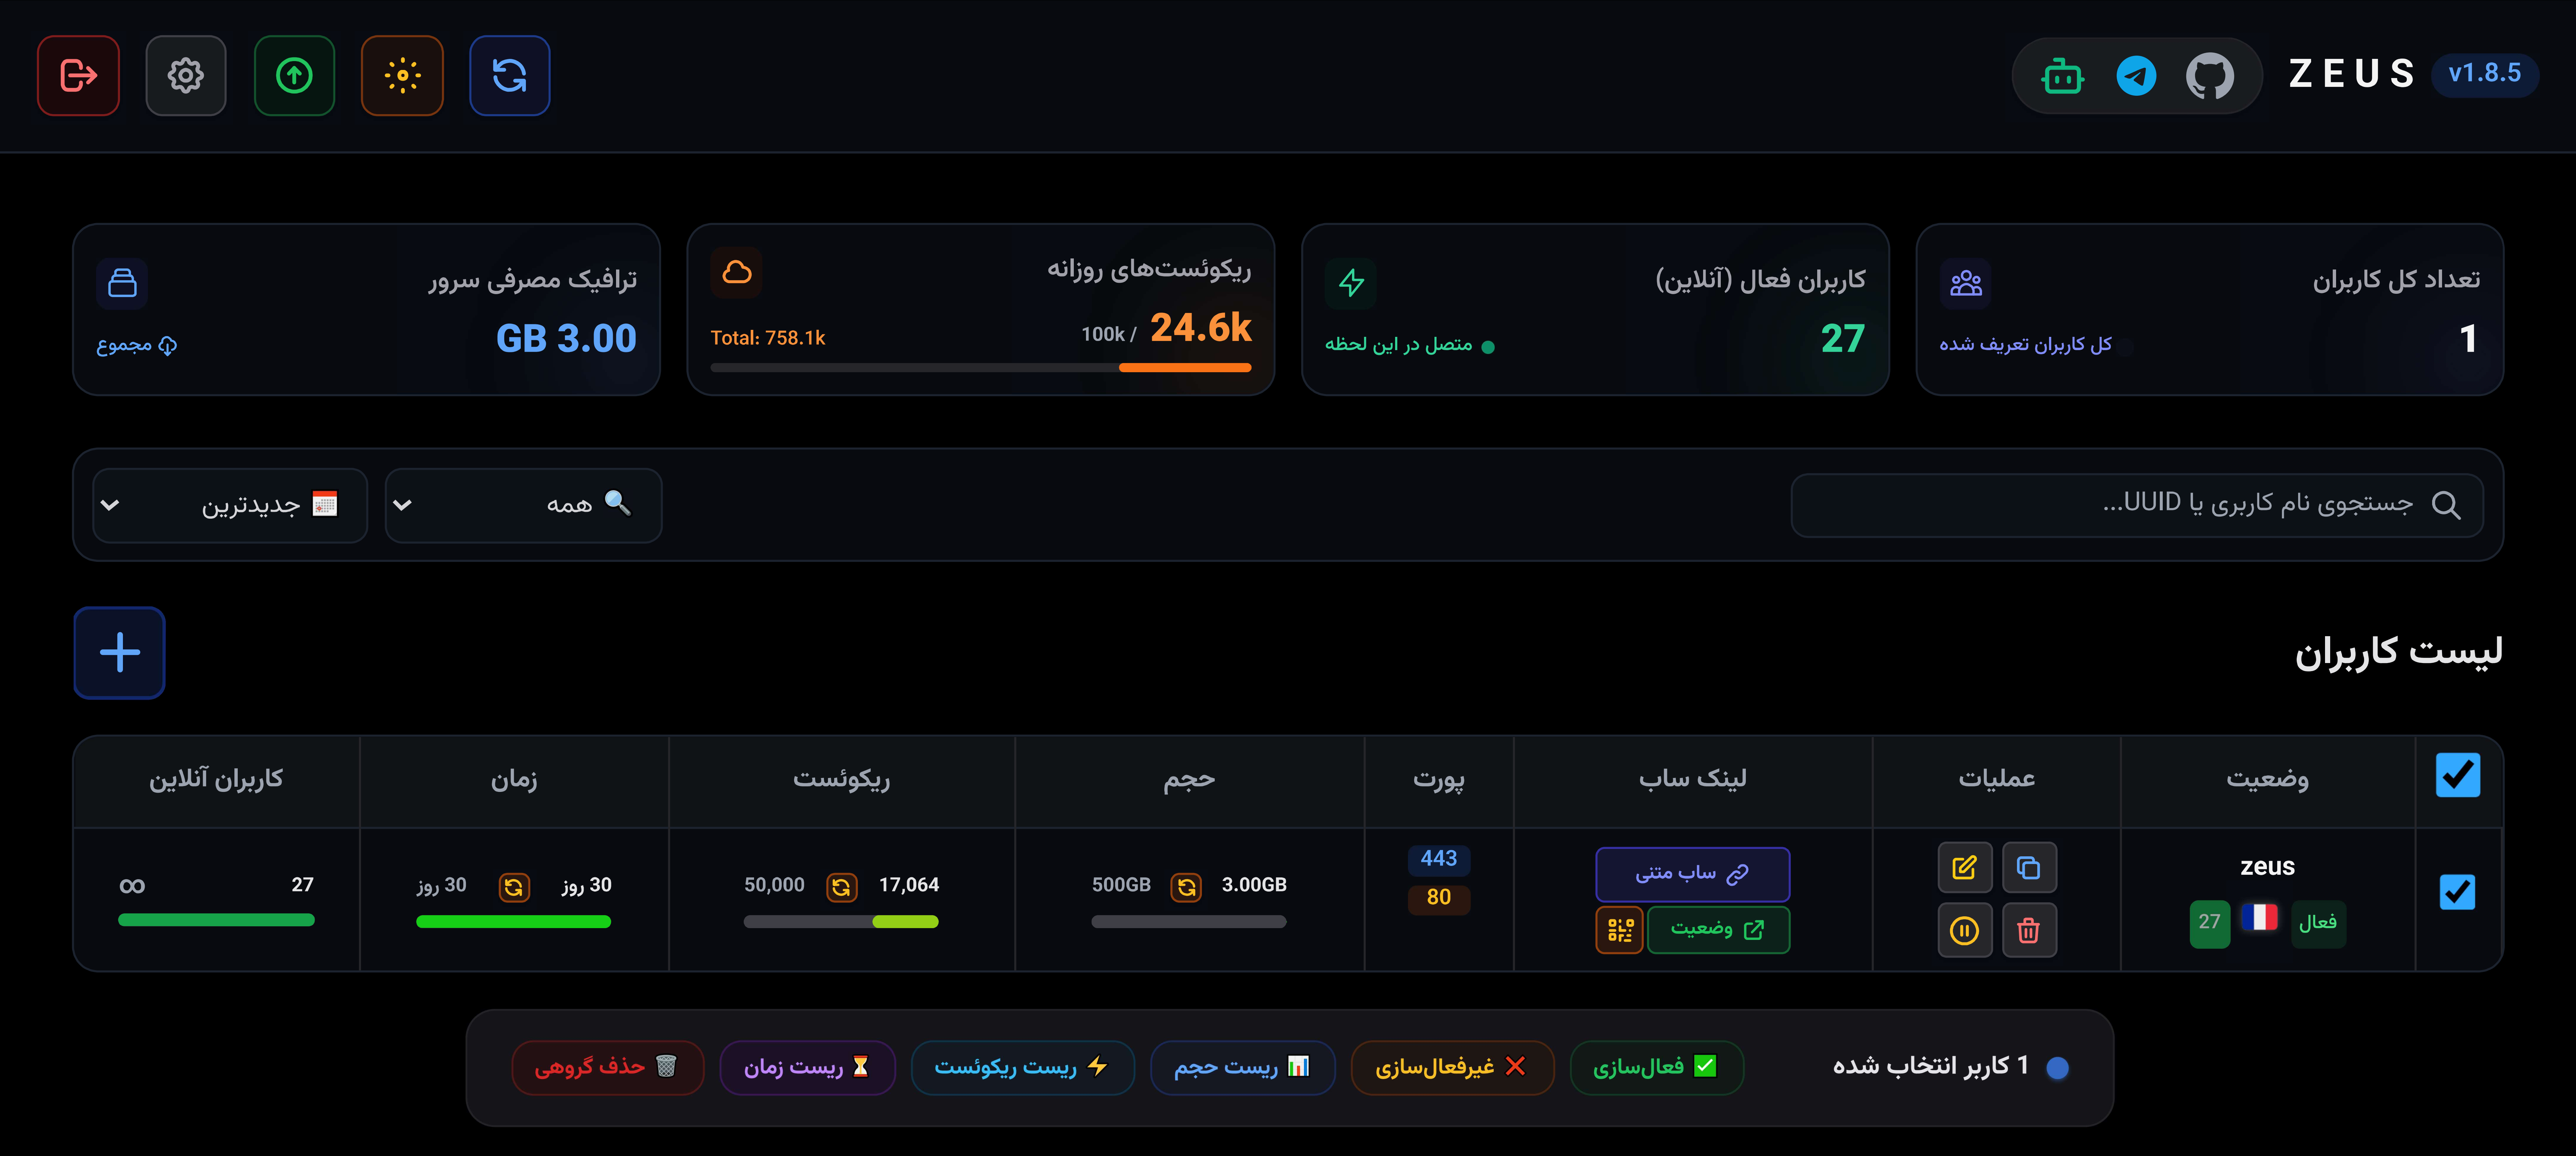Click the green upload arrow icon

(294, 75)
